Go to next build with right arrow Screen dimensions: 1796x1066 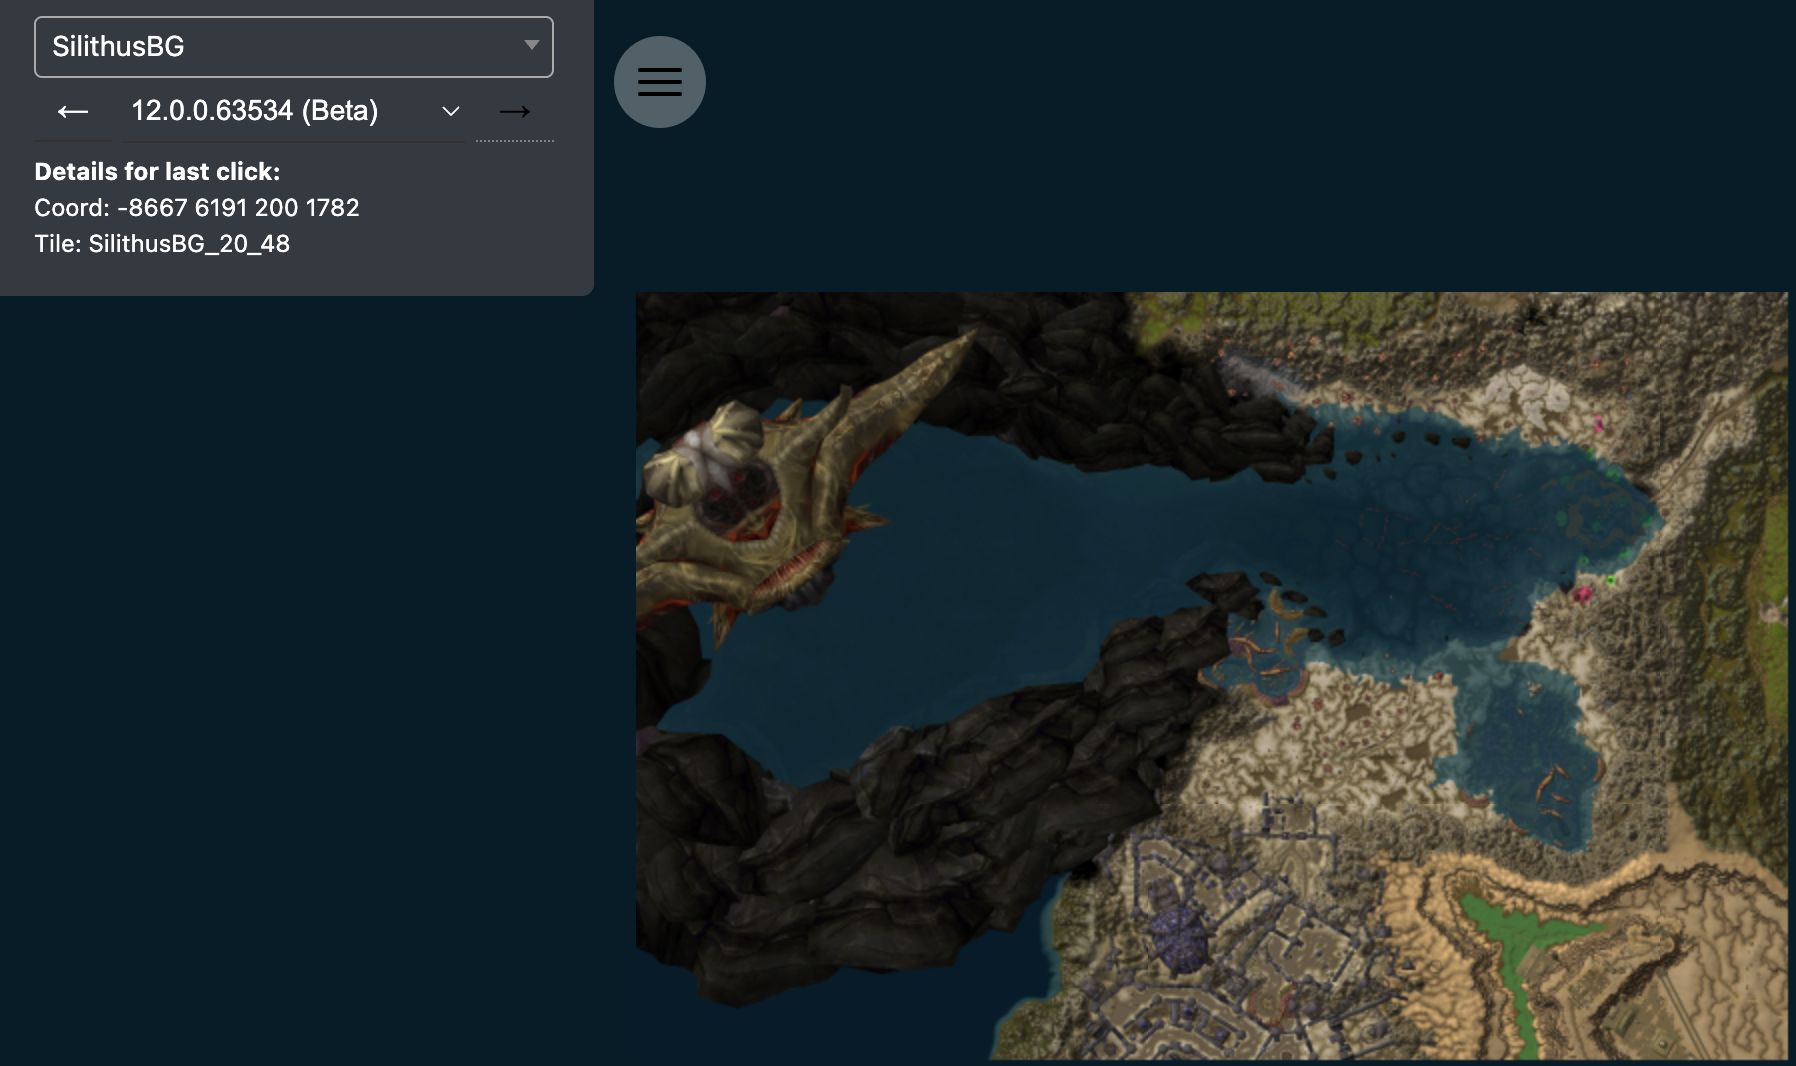point(515,111)
